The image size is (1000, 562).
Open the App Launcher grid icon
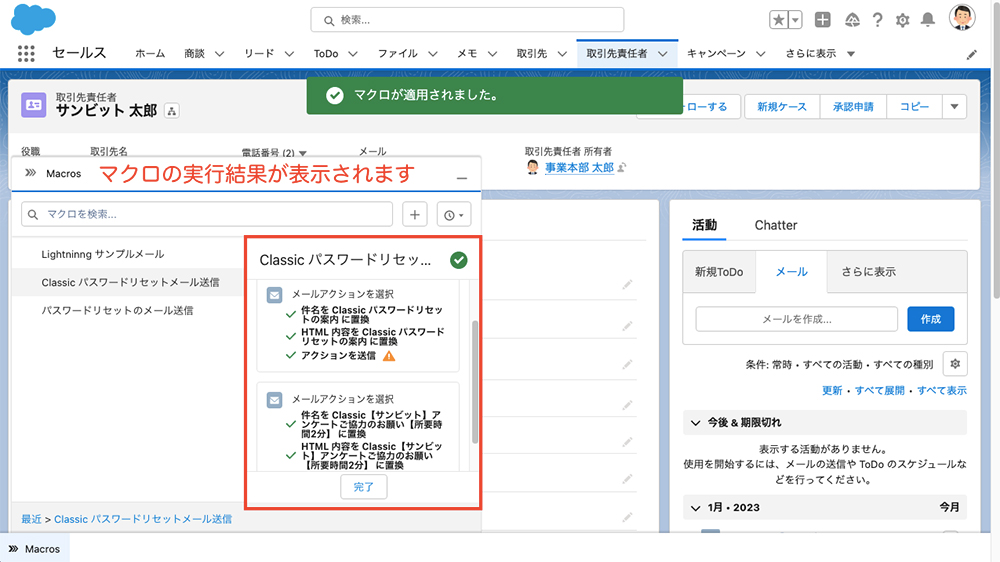(26, 54)
